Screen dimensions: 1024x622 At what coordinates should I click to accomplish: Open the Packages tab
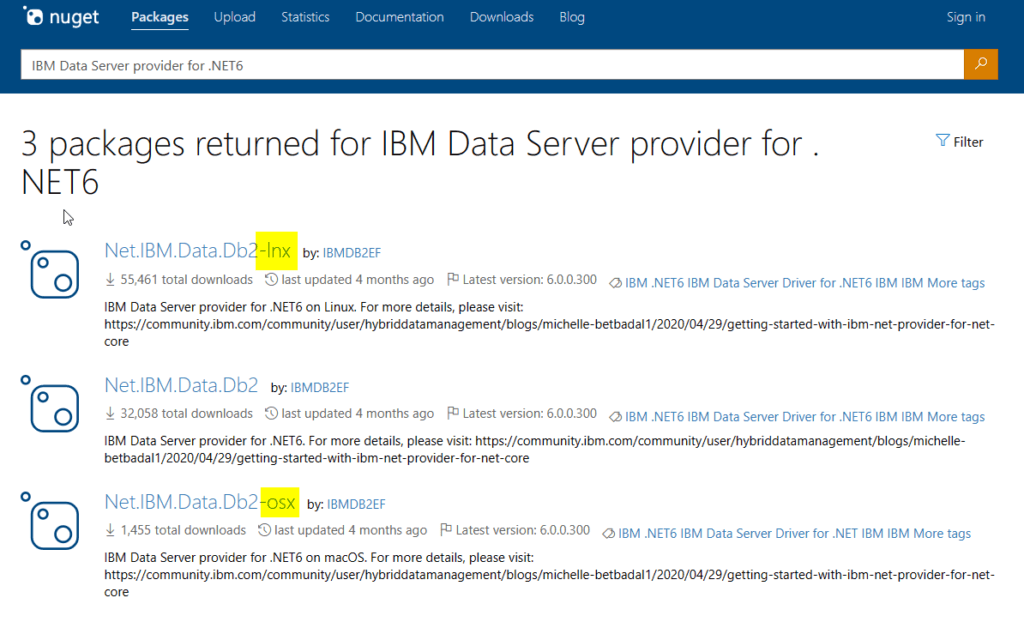coord(159,17)
